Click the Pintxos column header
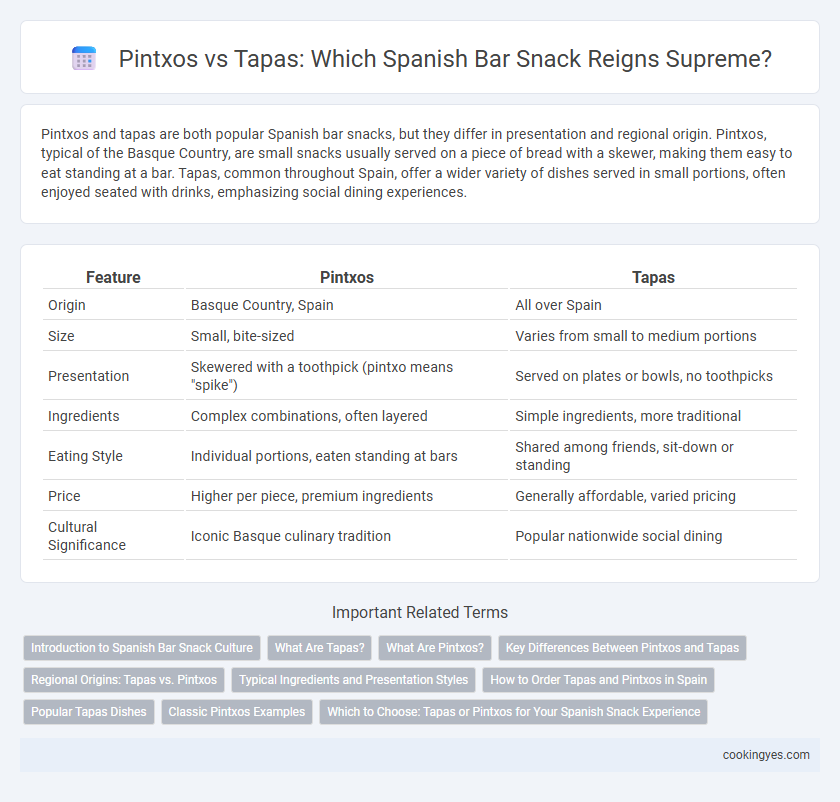The width and height of the screenshot is (840, 802). pyautogui.click(x=347, y=277)
